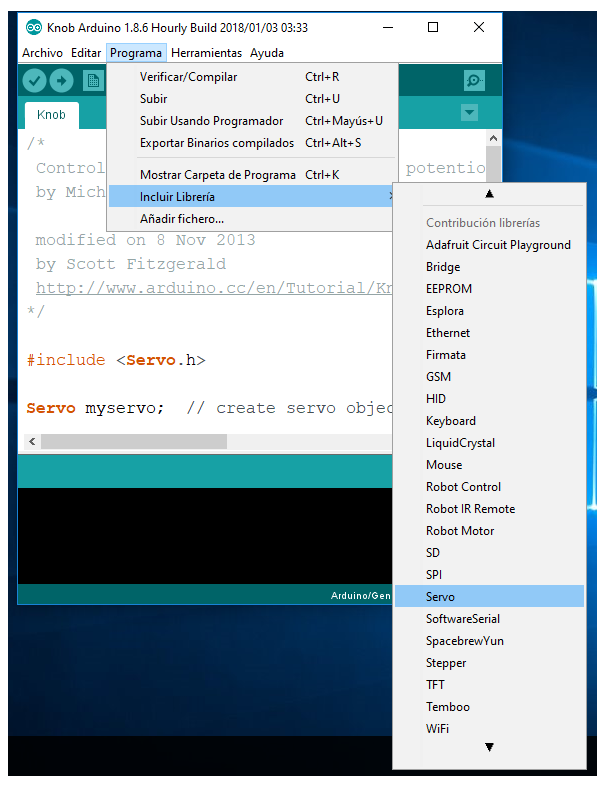Open the Ayuda menu
The width and height of the screenshot is (614, 787).
tap(267, 53)
